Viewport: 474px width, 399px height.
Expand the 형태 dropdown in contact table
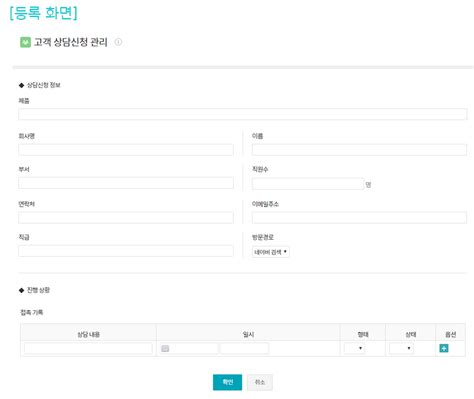coord(354,348)
